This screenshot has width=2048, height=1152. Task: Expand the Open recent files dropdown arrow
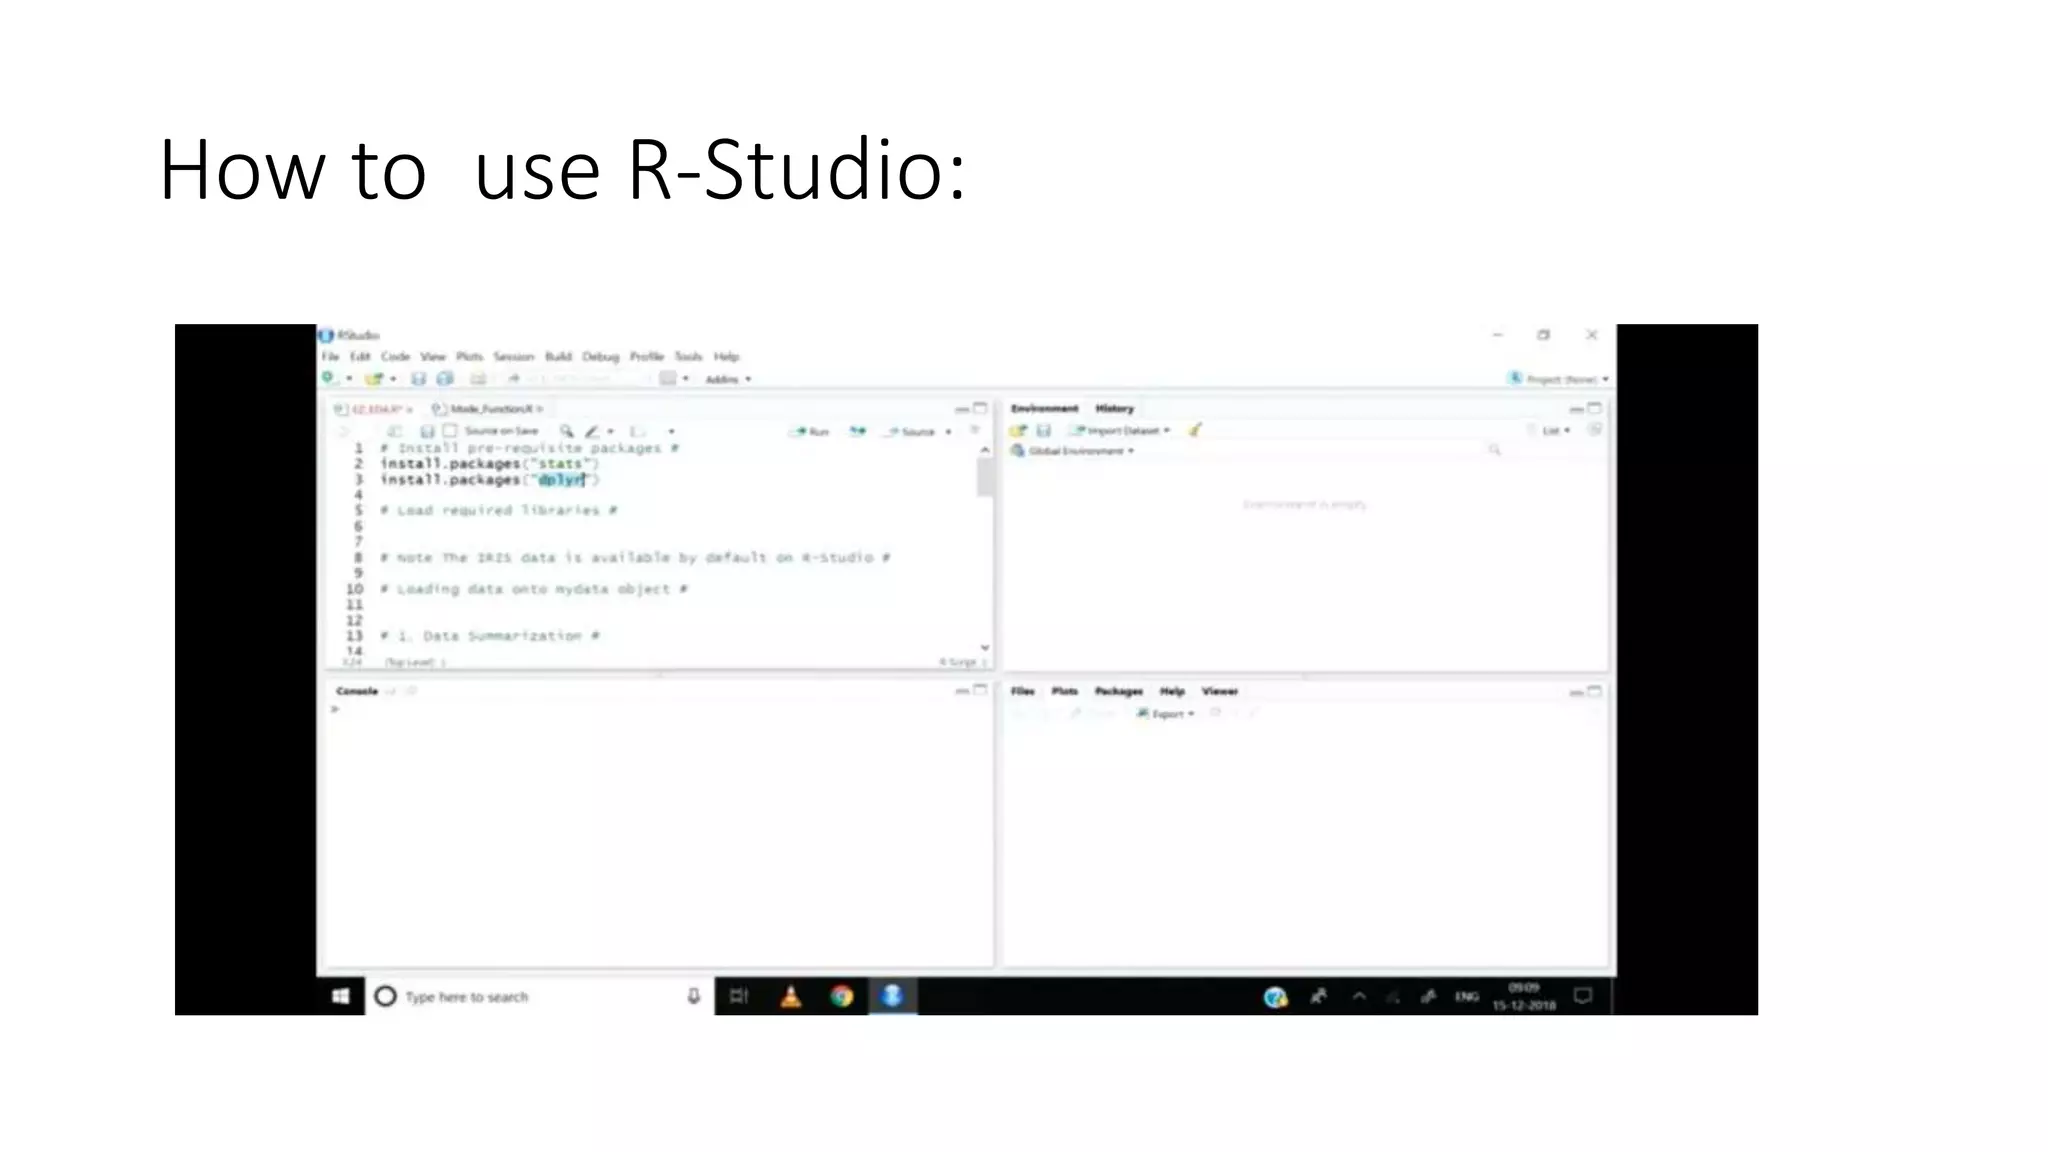point(393,379)
